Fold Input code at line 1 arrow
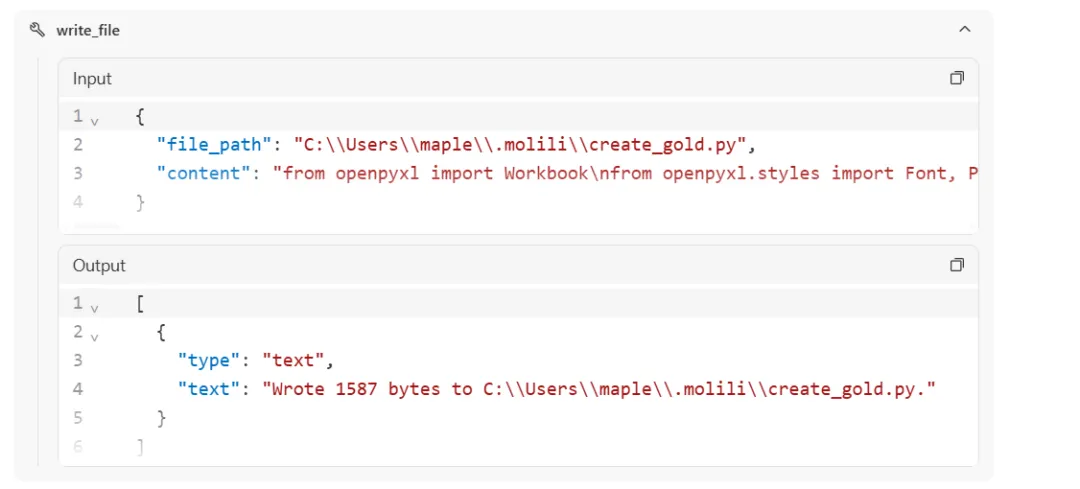This screenshot has height=489, width=1080. click(x=95, y=121)
